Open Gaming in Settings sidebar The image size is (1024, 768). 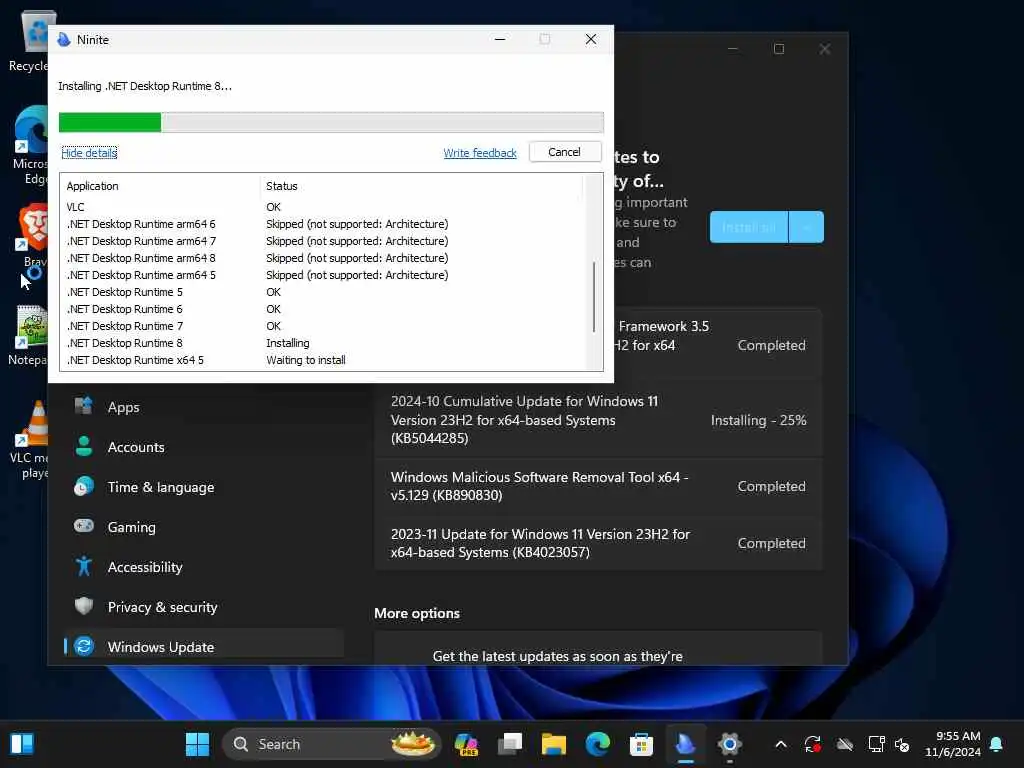point(204,527)
